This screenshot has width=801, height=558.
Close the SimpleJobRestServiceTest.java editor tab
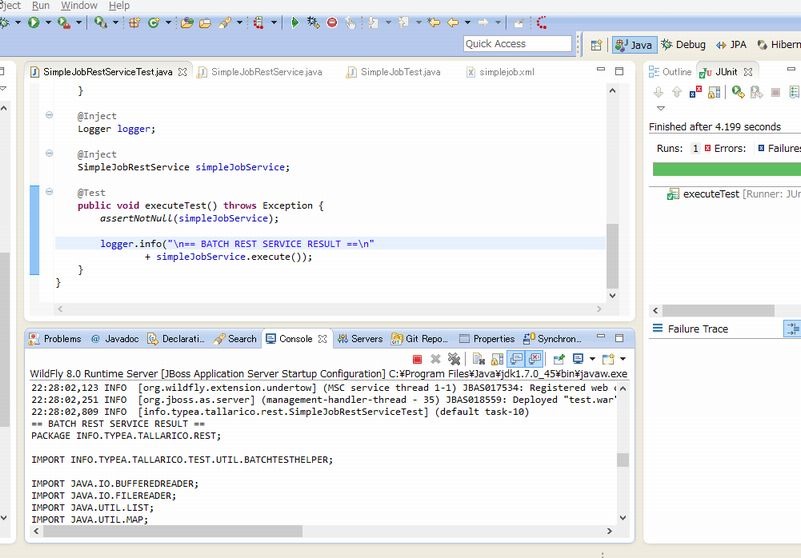pos(183,72)
